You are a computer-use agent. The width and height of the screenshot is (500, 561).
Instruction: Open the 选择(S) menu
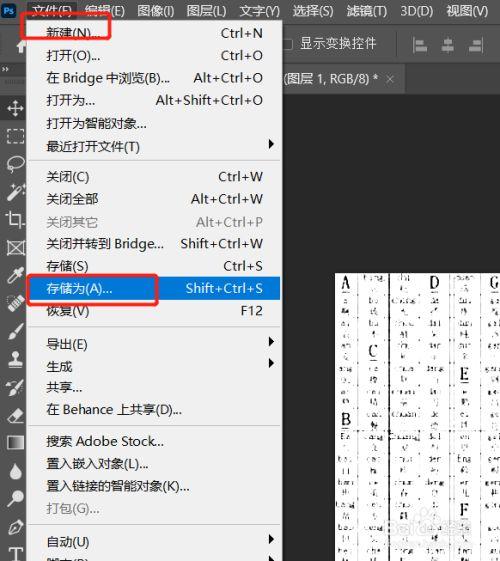tap(313, 11)
